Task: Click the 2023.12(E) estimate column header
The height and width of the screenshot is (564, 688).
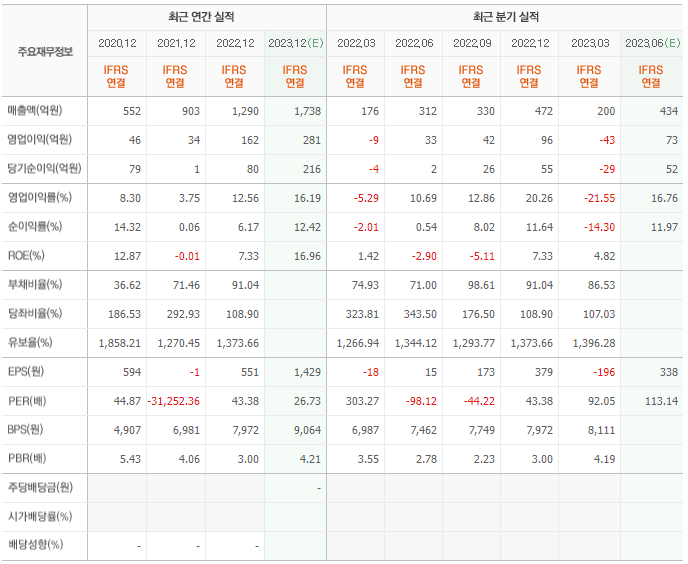Action: pyautogui.click(x=296, y=43)
